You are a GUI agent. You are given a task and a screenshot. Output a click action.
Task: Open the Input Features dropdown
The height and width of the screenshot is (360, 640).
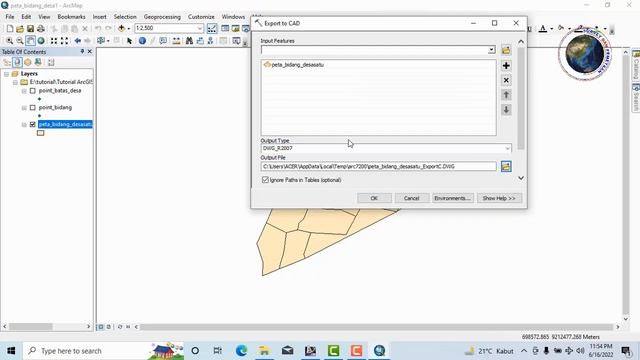click(491, 50)
